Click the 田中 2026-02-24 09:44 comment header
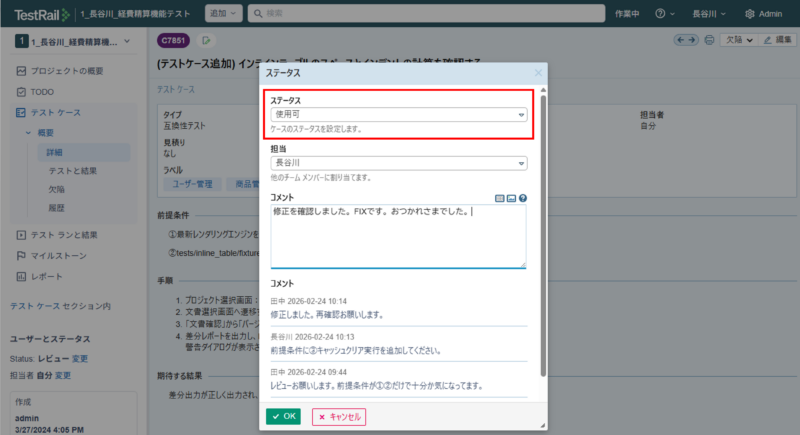 point(309,372)
